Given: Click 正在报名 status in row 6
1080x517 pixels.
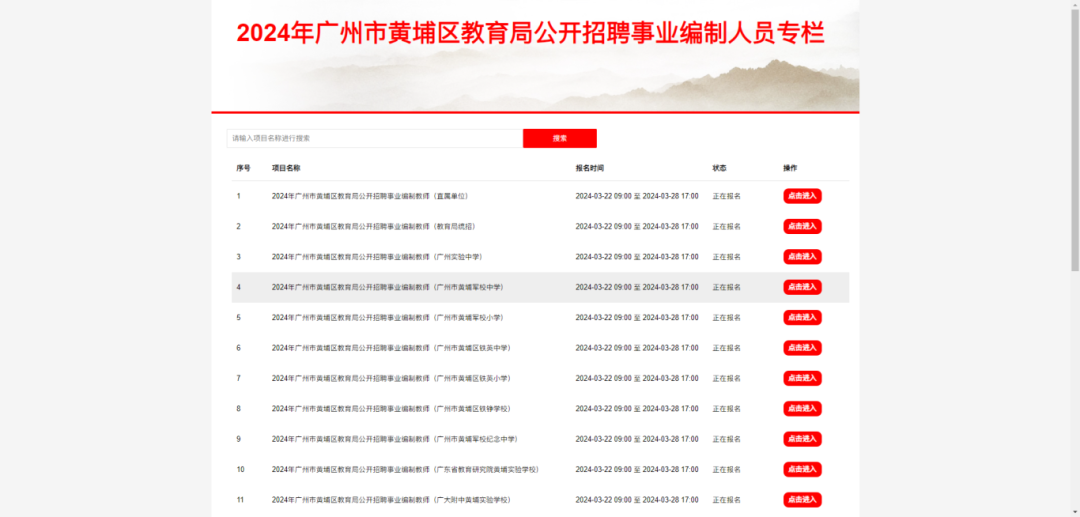Looking at the screenshot, I should [x=727, y=348].
